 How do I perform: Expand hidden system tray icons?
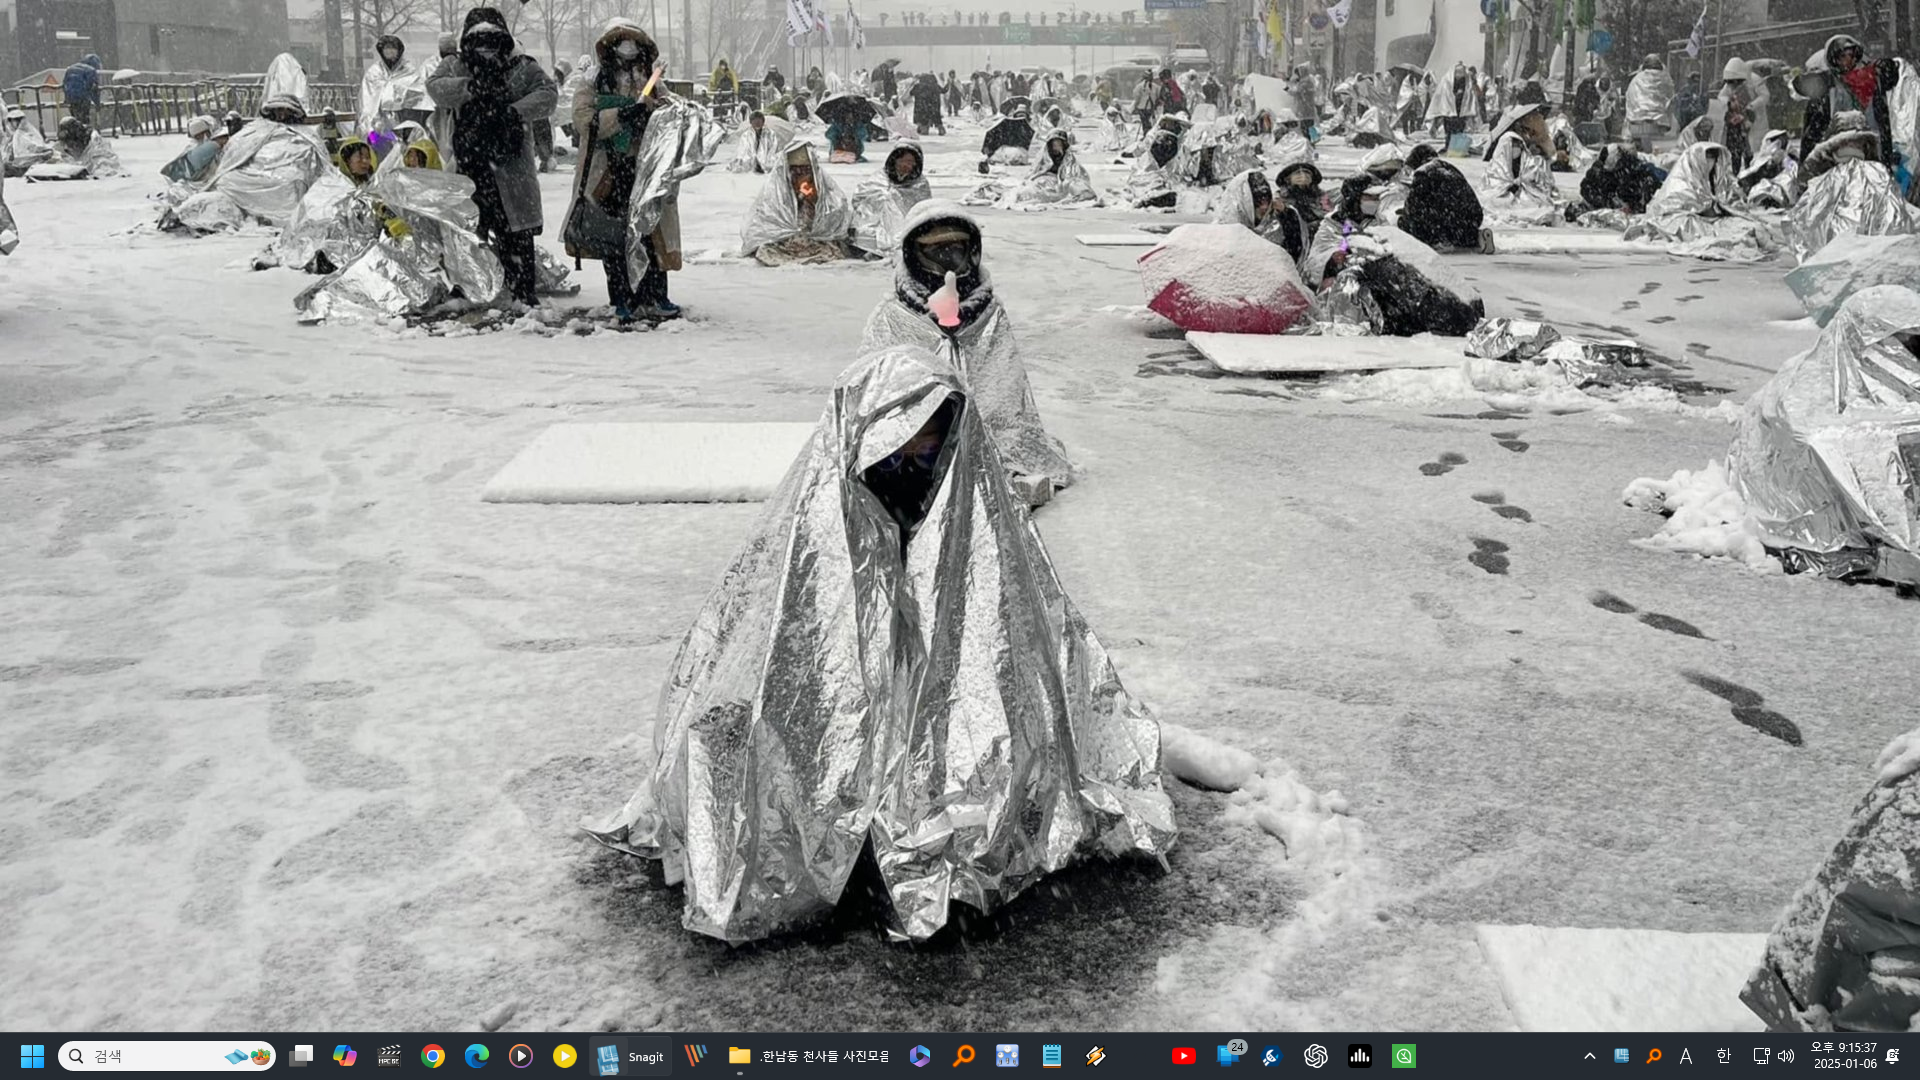(x=1589, y=1056)
